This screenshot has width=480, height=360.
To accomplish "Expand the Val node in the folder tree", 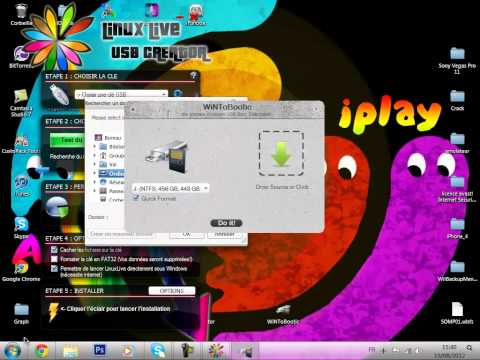I will pyautogui.click(x=95, y=164).
